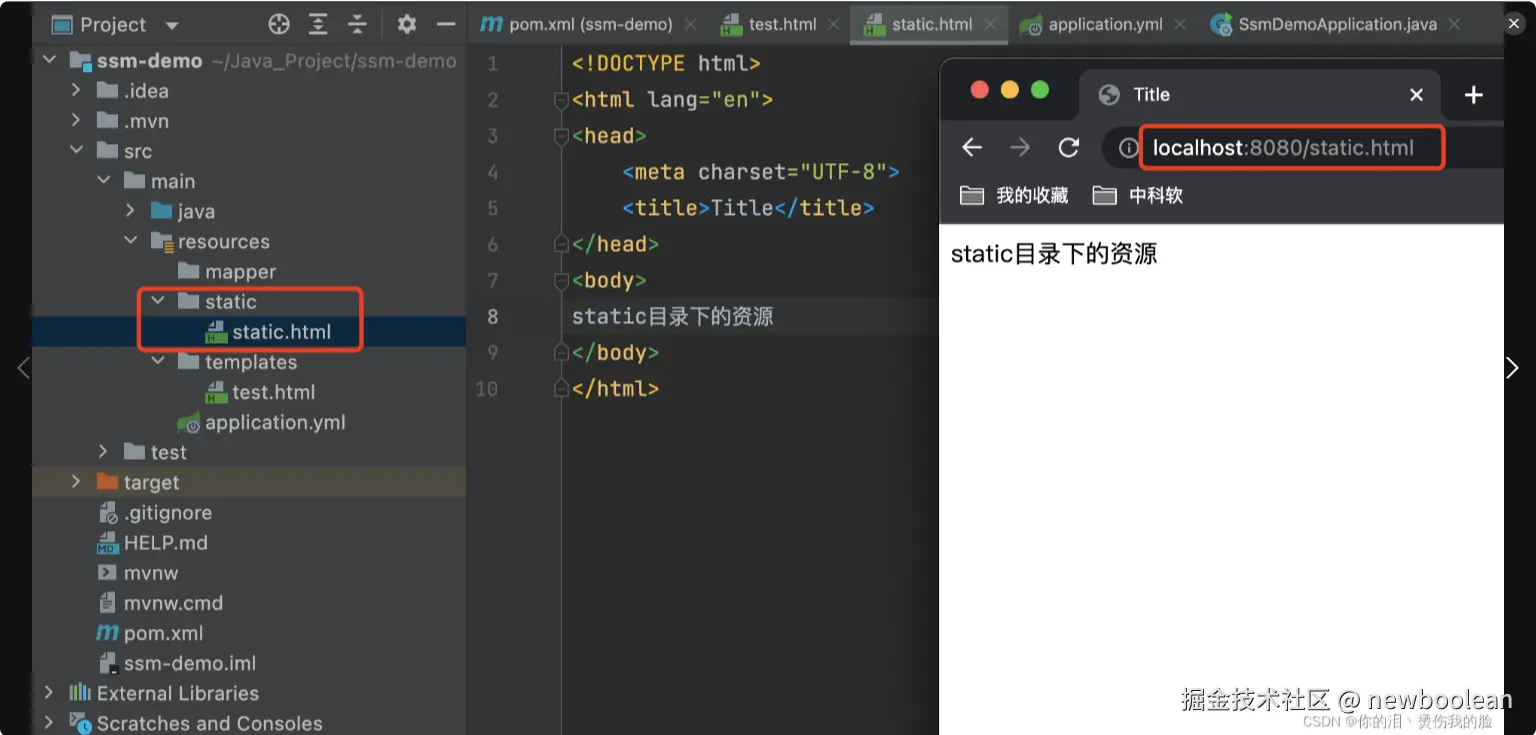
Task: Click the DOCTYPE html line in editor
Action: tap(666, 64)
